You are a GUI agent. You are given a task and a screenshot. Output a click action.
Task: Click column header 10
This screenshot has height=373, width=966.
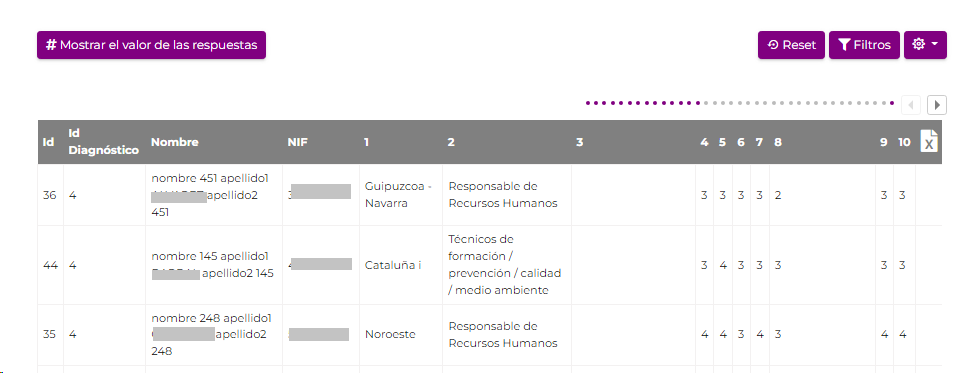(904, 142)
